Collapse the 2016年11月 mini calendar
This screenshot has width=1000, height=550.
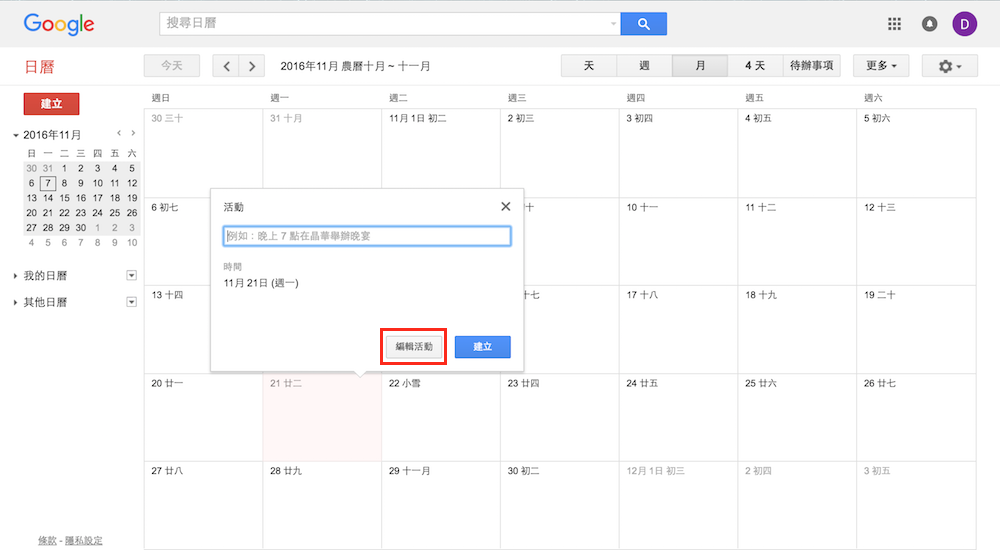15,135
